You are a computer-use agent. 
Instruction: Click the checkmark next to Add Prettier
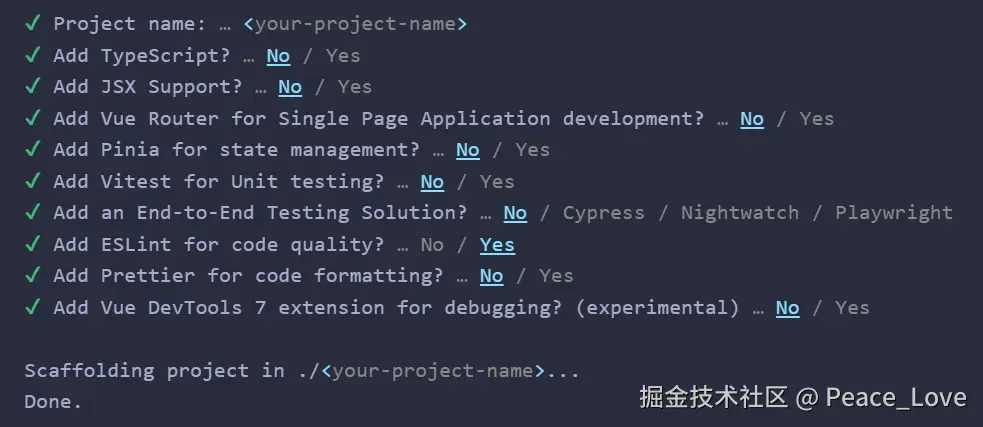(33, 275)
